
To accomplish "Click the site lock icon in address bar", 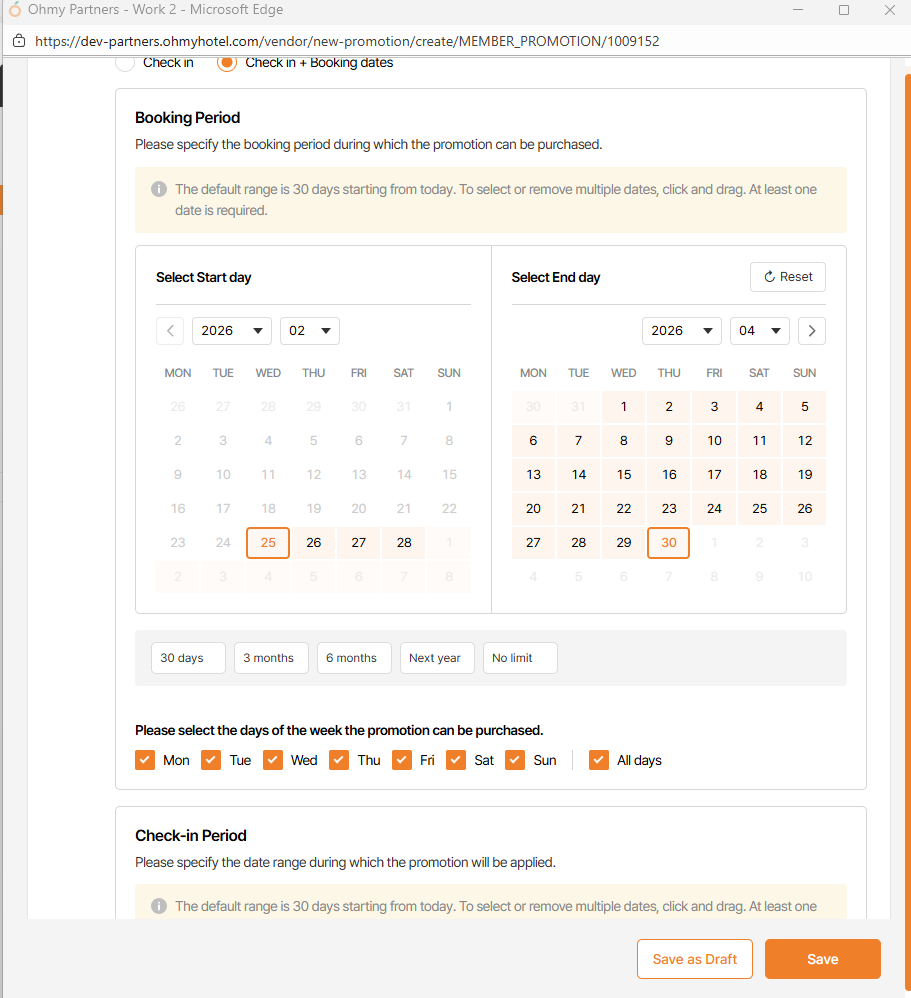I will (19, 42).
